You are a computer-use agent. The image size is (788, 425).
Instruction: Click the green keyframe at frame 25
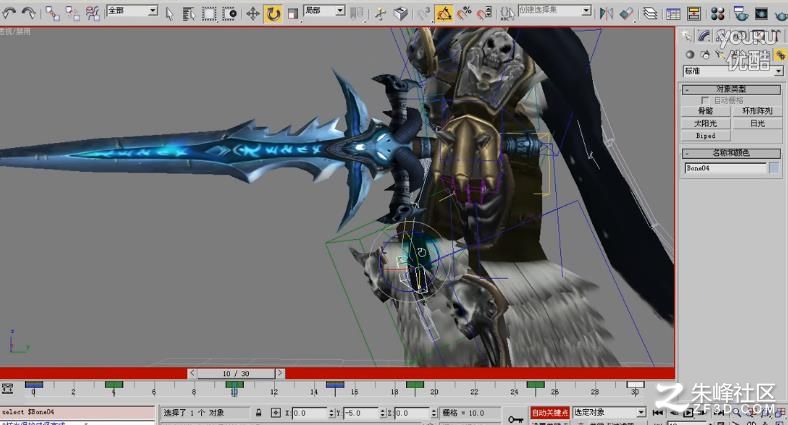535,385
